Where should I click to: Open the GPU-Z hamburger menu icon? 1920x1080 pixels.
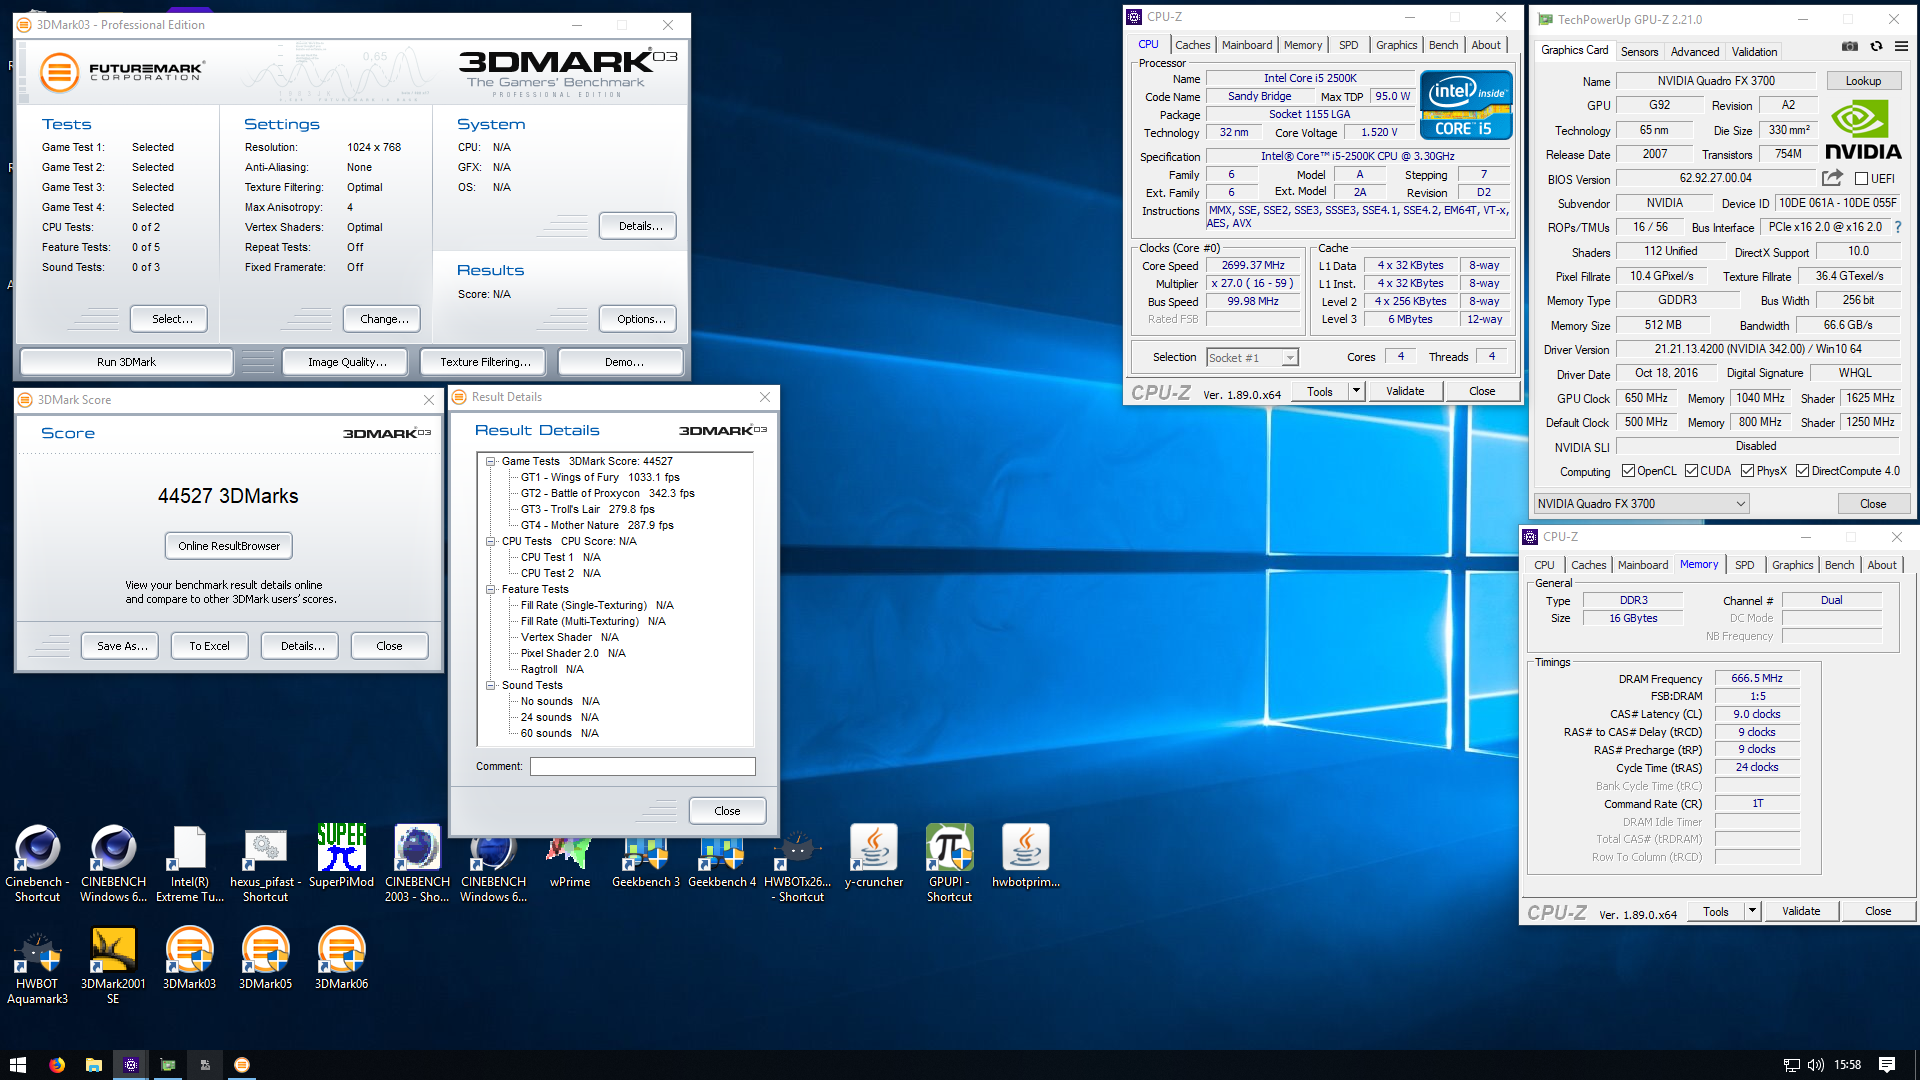(x=1901, y=46)
